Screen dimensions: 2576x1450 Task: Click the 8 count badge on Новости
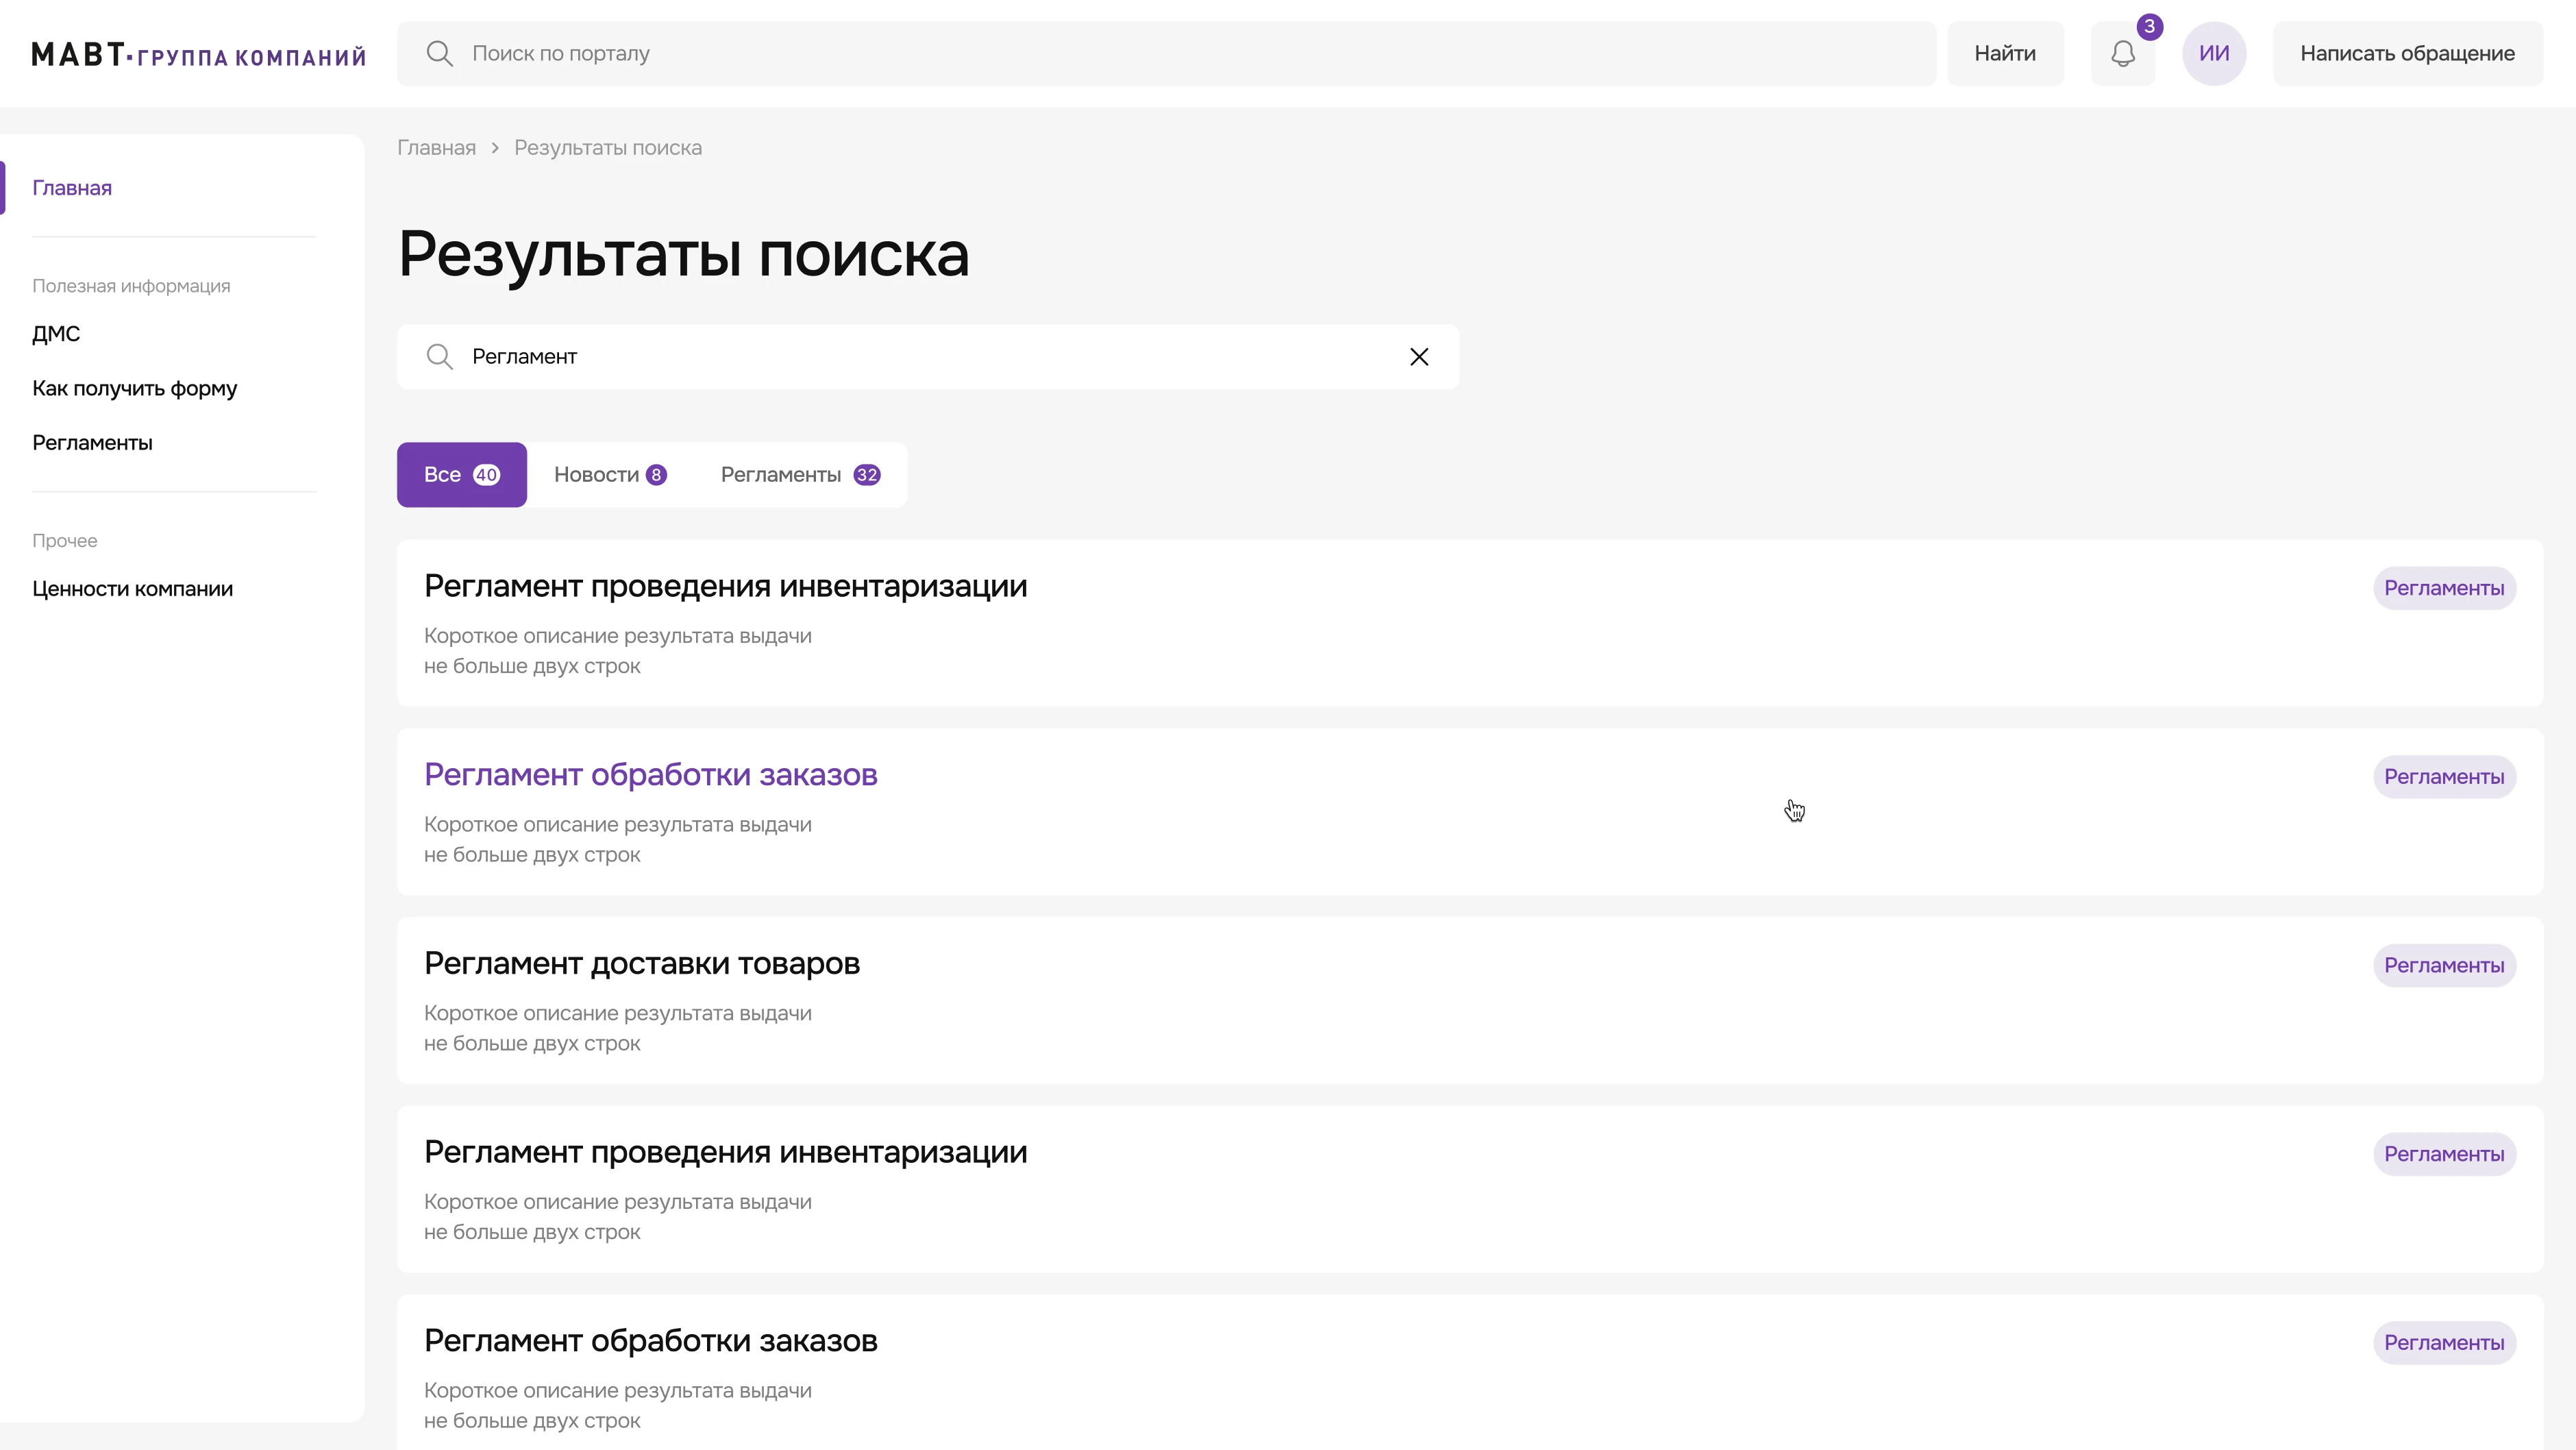pos(656,475)
